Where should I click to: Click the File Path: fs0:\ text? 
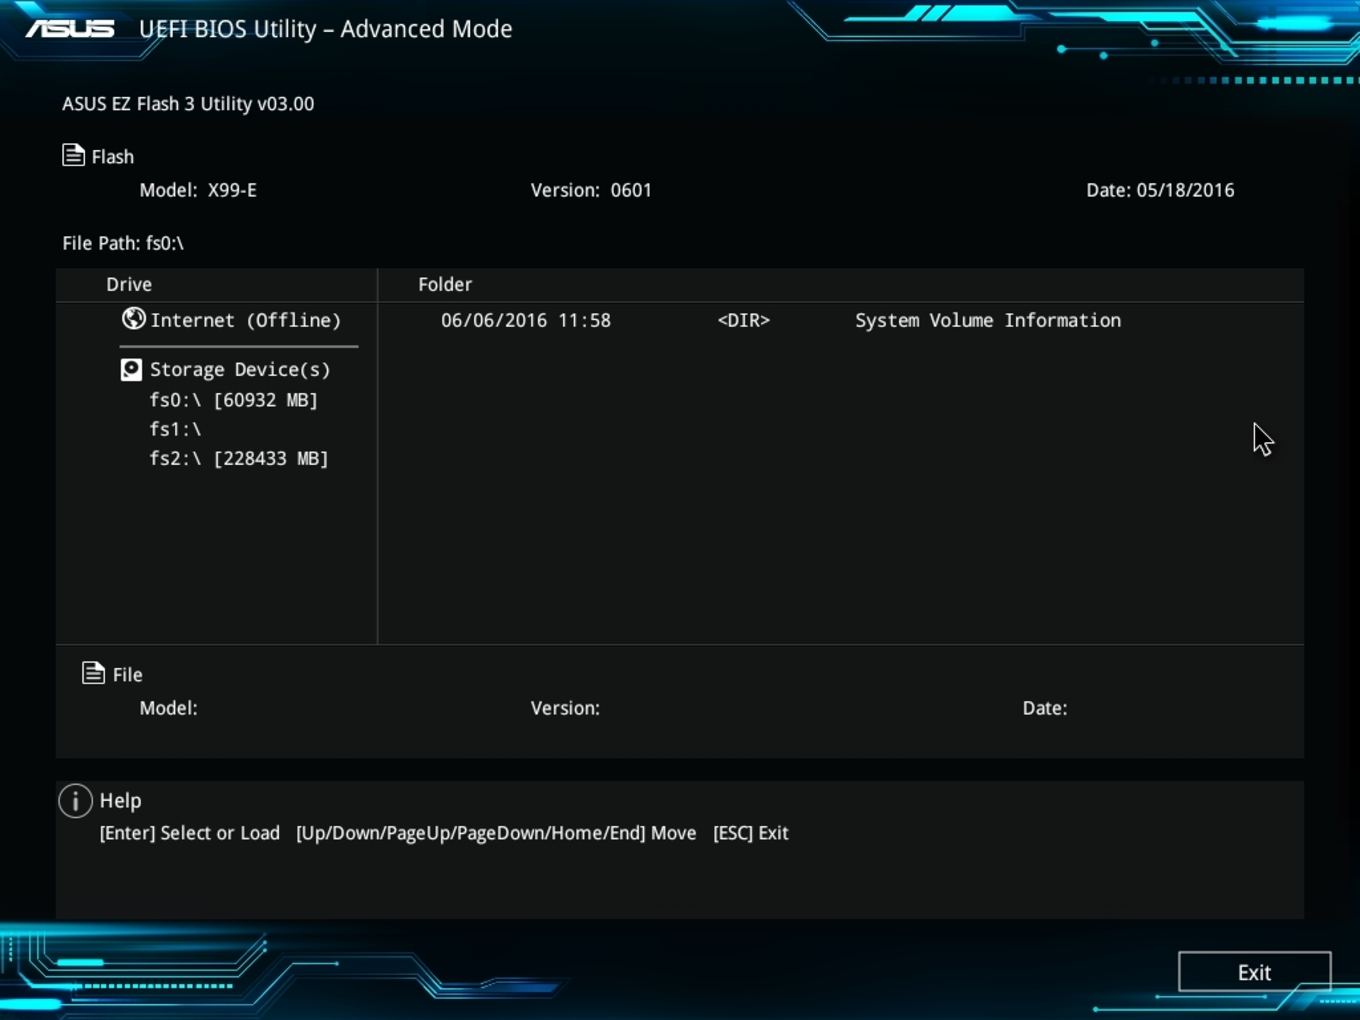pyautogui.click(x=123, y=243)
